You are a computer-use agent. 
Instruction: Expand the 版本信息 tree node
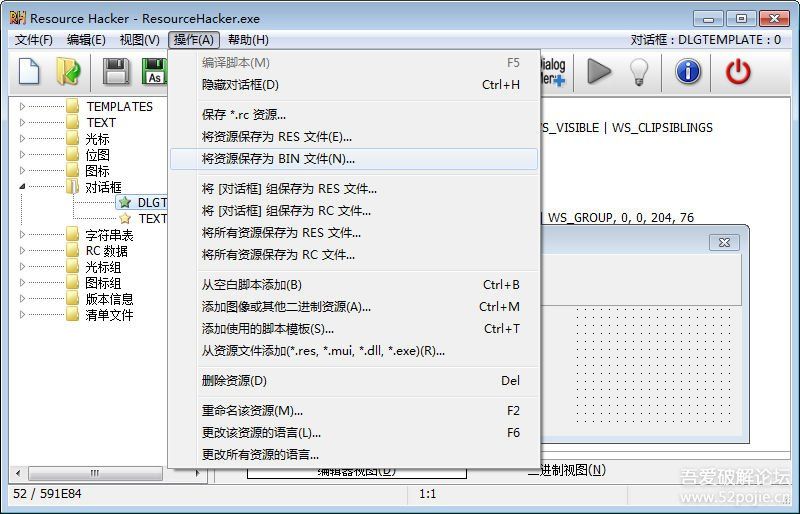click(22, 299)
